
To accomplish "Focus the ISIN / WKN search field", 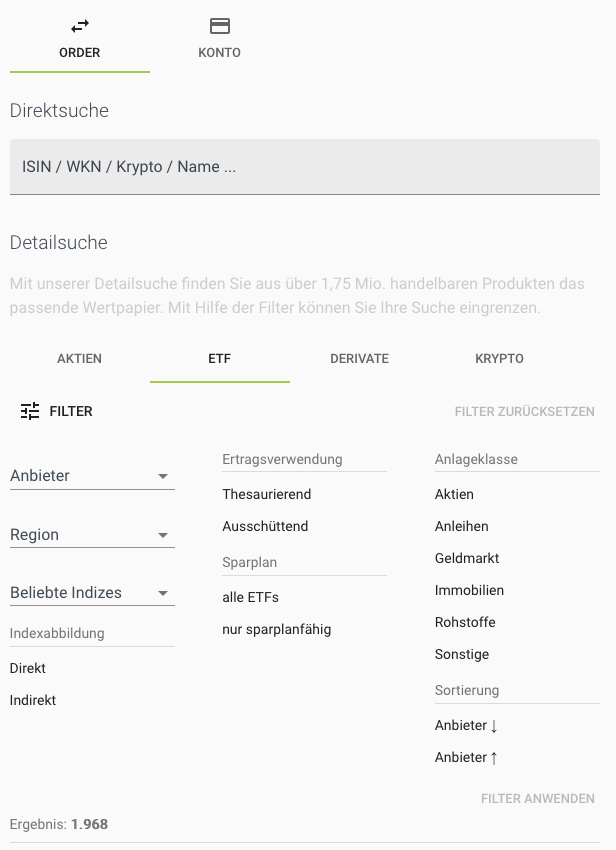I will pos(304,167).
